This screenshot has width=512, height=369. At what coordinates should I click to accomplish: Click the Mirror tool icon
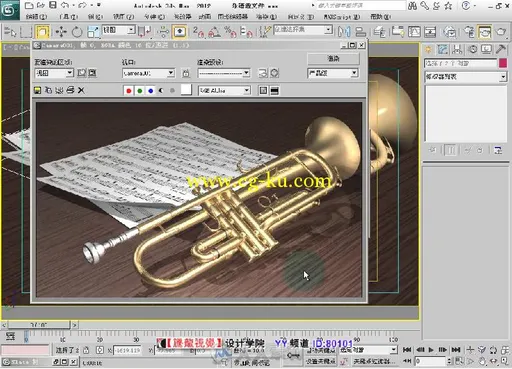click(x=344, y=32)
